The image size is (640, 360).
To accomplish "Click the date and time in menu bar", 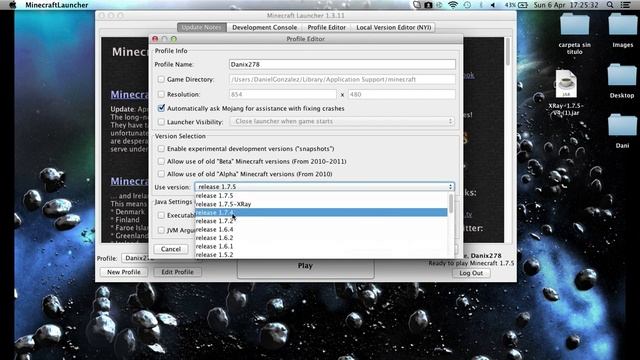I will click(566, 5).
